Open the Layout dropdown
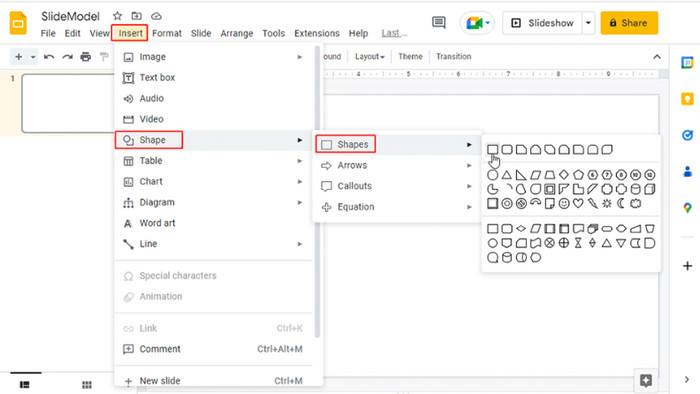The height and width of the screenshot is (394, 700). 370,57
